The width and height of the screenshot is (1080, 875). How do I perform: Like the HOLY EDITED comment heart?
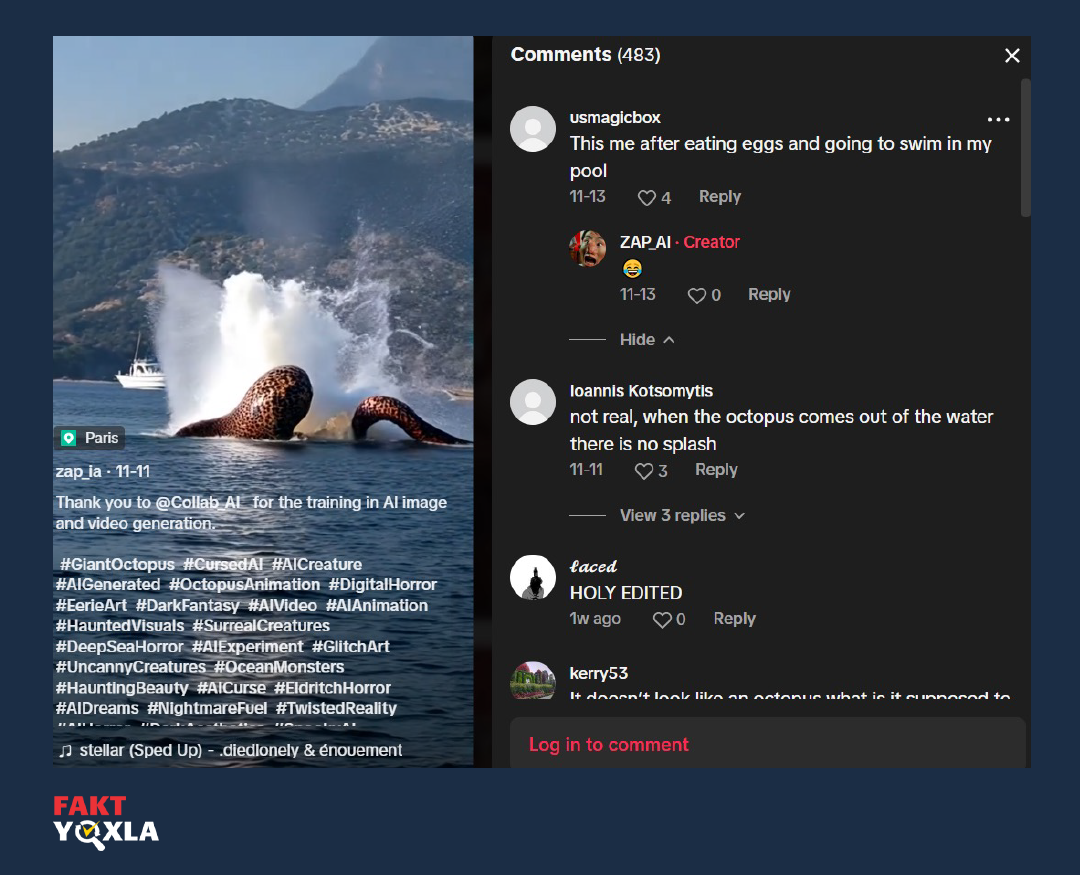662,619
